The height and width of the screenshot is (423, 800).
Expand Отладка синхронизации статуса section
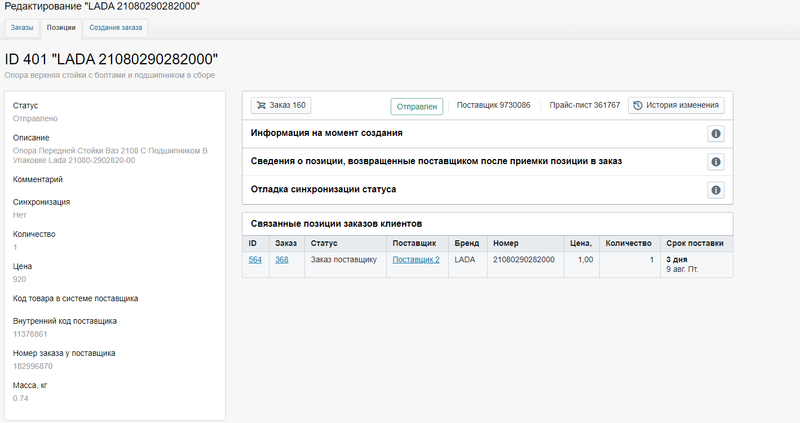(323, 189)
